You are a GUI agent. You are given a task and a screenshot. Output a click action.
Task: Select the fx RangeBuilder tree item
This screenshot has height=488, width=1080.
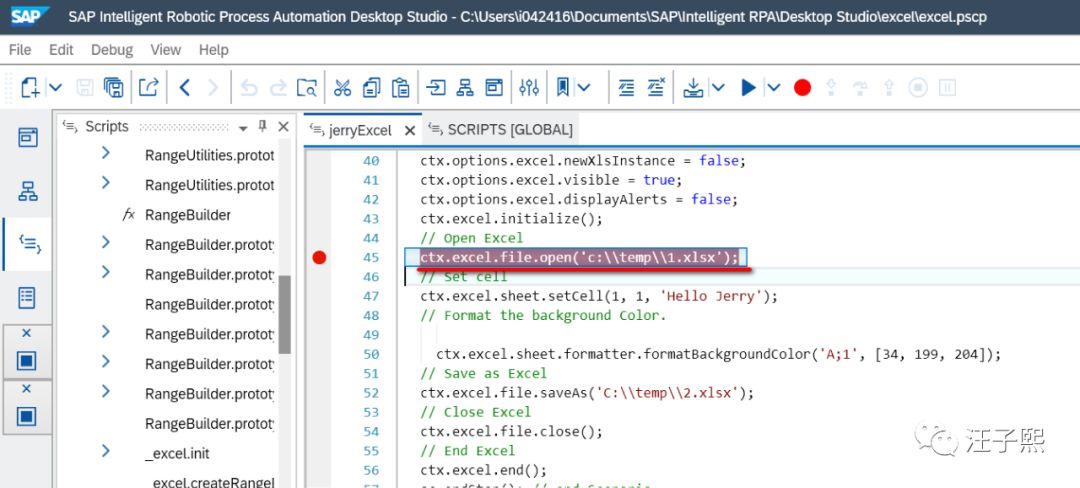[187, 215]
